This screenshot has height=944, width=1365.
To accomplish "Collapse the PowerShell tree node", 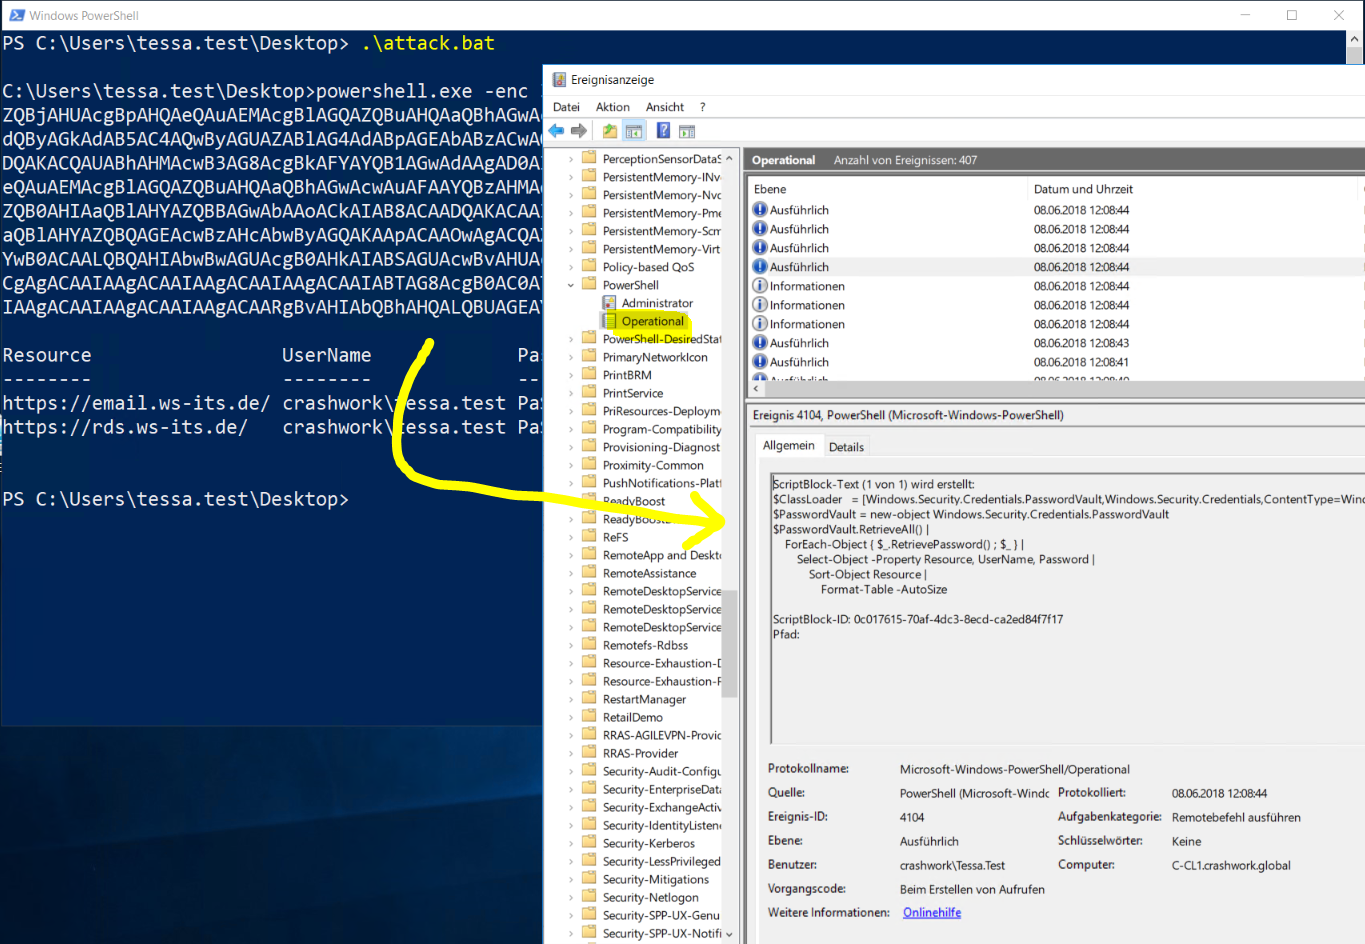I will point(571,285).
